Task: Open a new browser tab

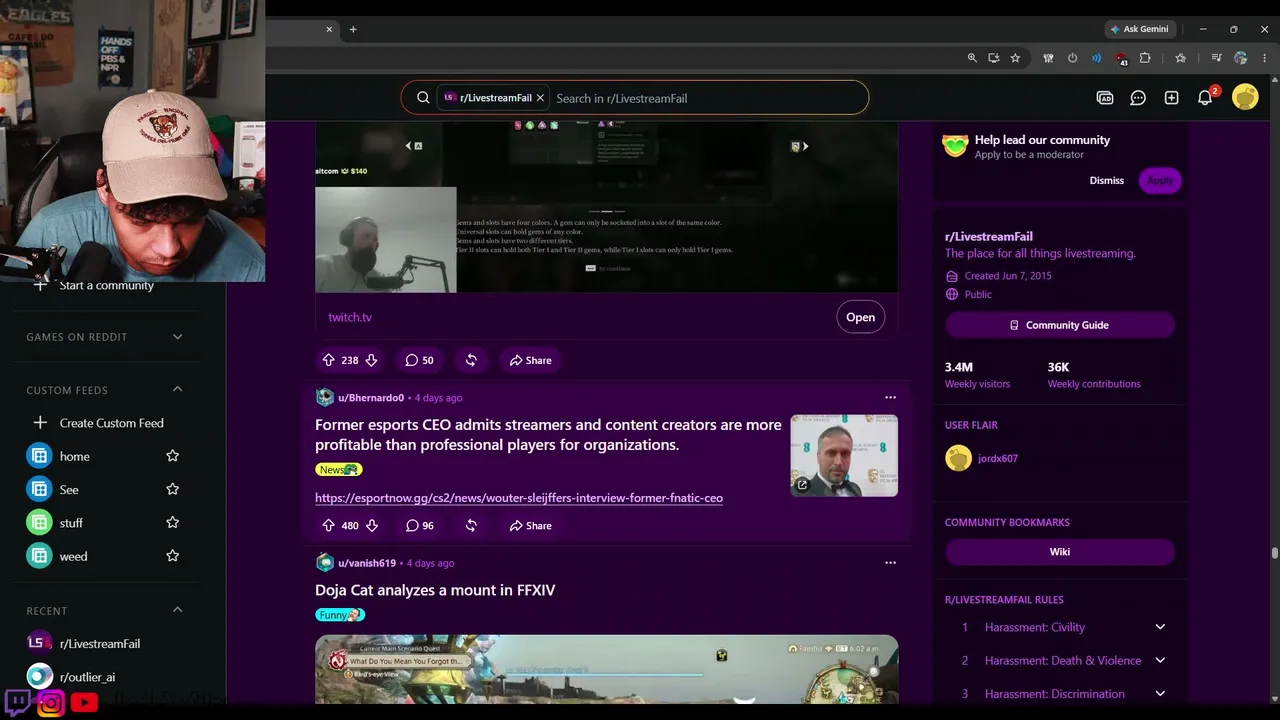Action: pos(353,29)
